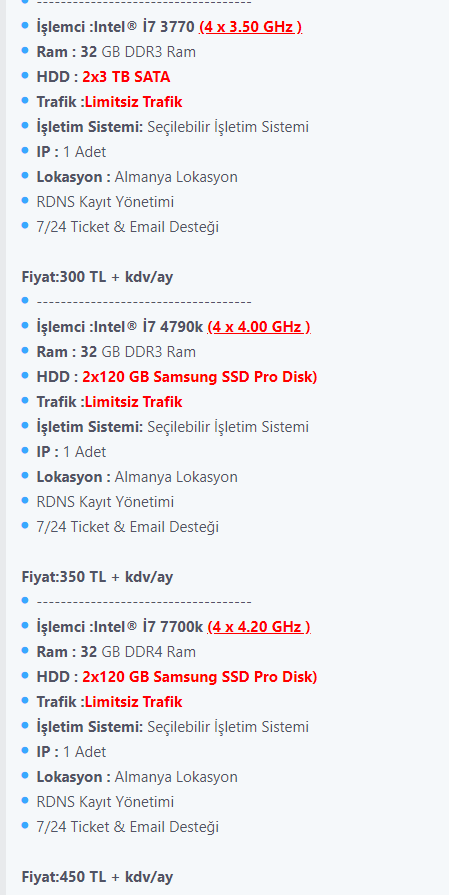Click Fiyat:300 TL + kdv/ay price
449x895 pixels.
tap(98, 277)
